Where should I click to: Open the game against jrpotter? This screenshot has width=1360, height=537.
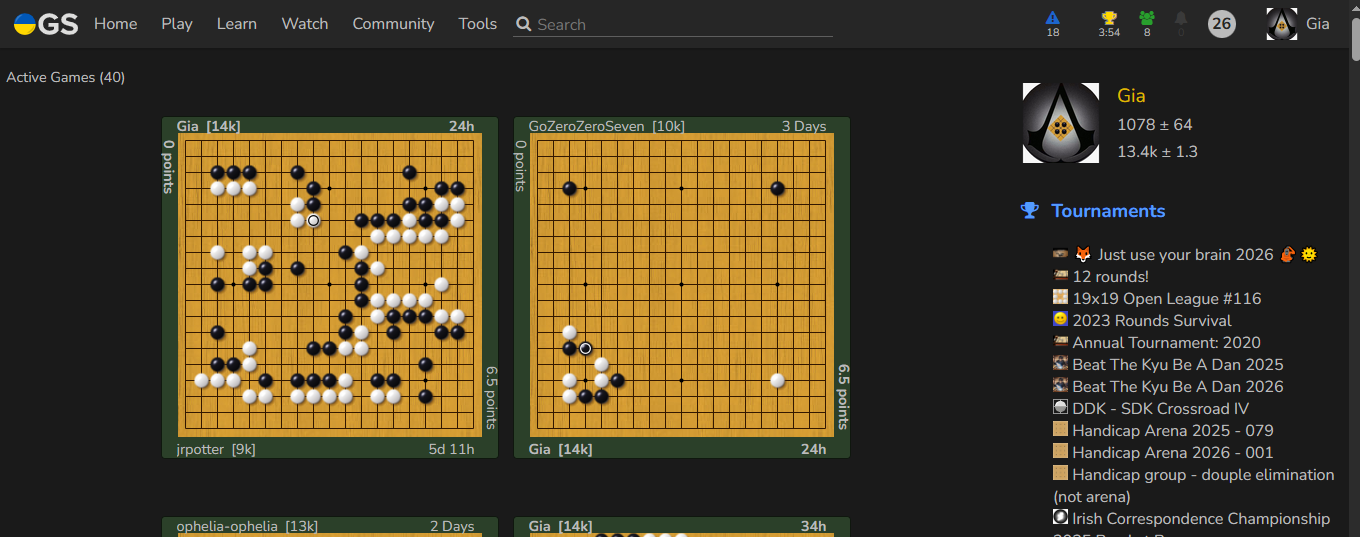click(330, 285)
